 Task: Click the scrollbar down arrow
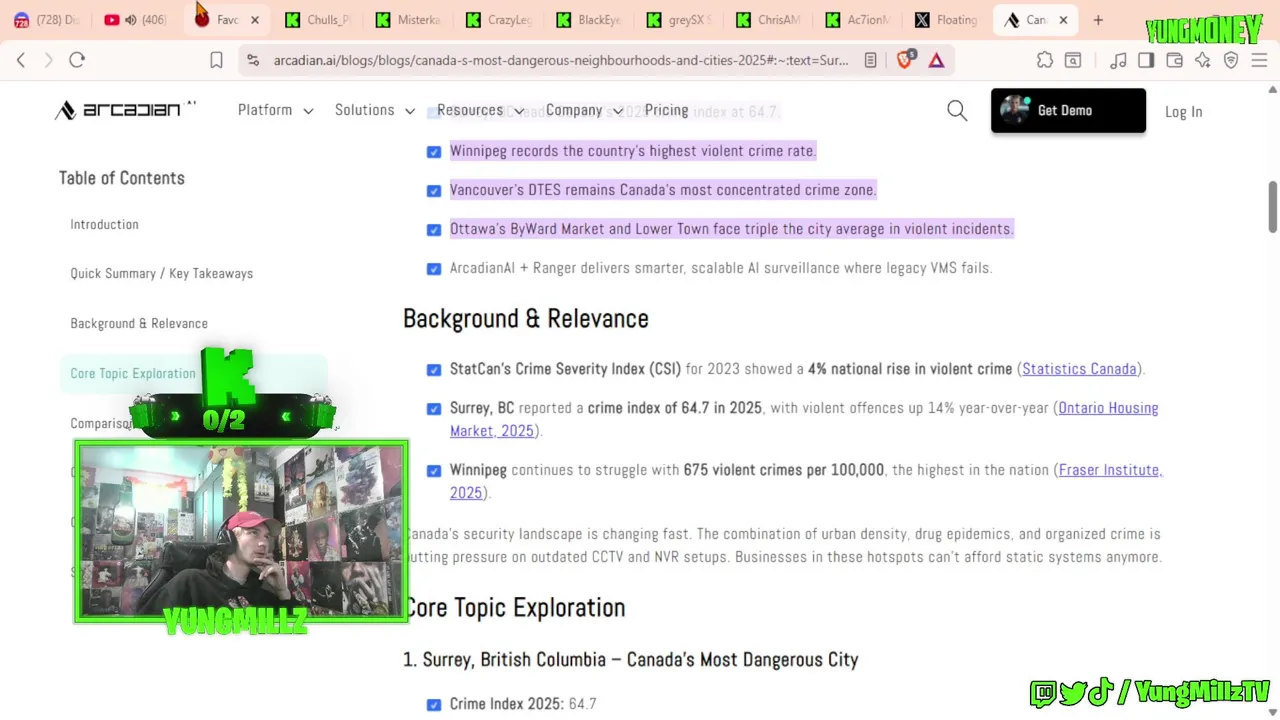click(1272, 712)
